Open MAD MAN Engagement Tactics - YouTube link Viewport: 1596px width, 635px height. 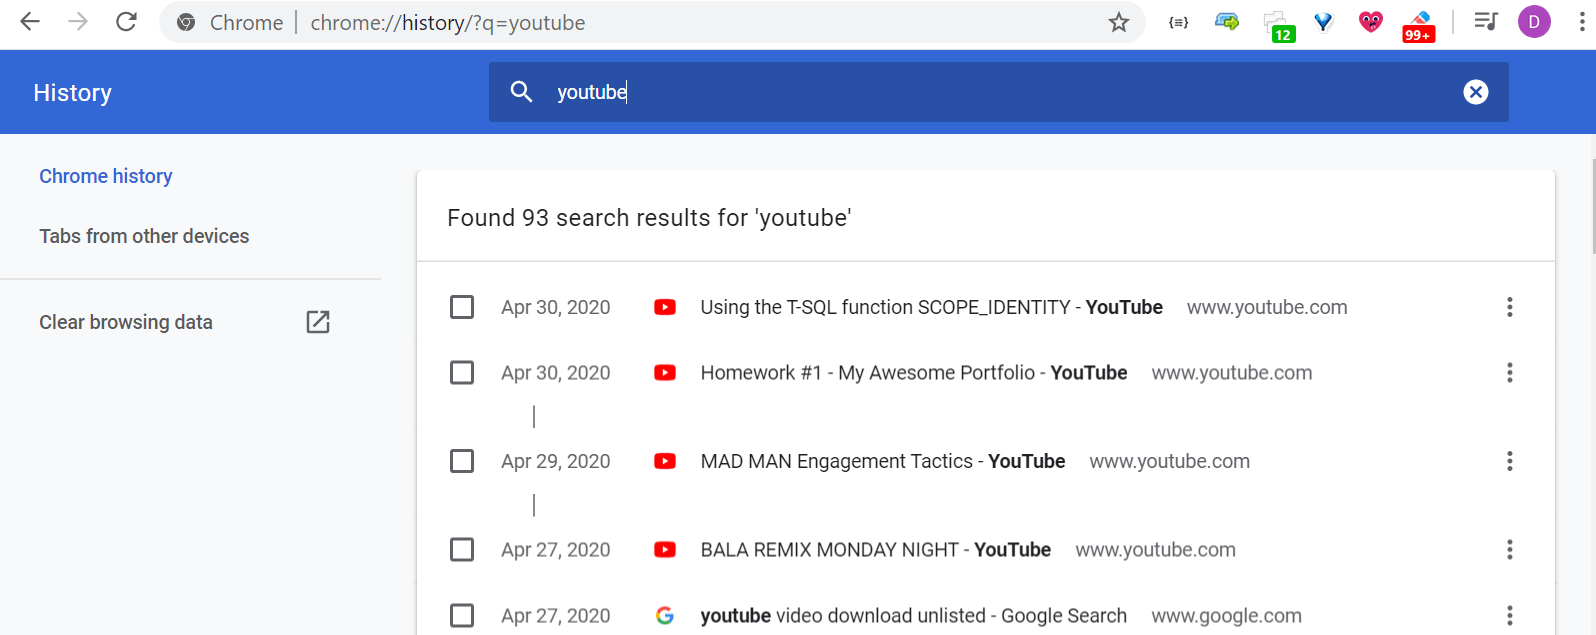[883, 461]
